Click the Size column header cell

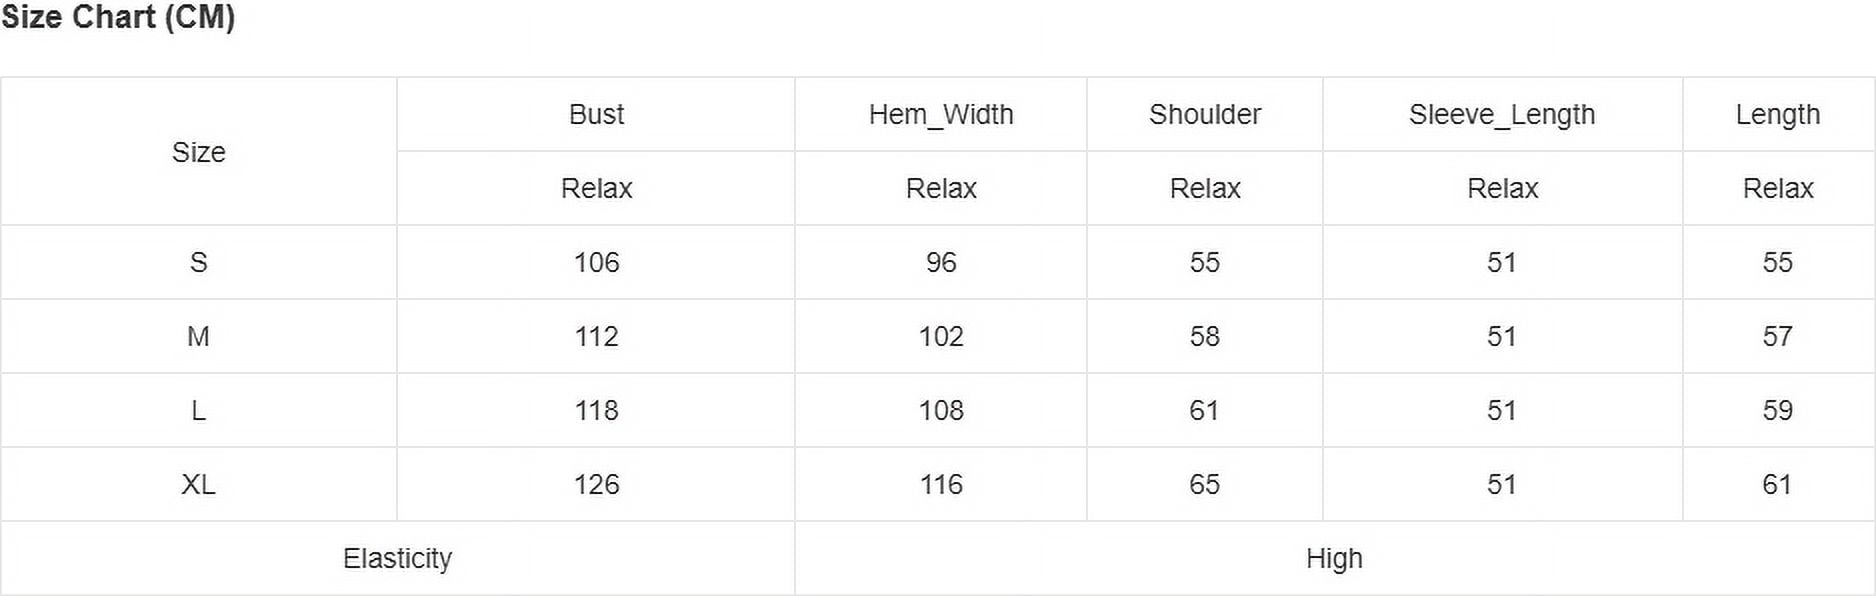[x=198, y=152]
